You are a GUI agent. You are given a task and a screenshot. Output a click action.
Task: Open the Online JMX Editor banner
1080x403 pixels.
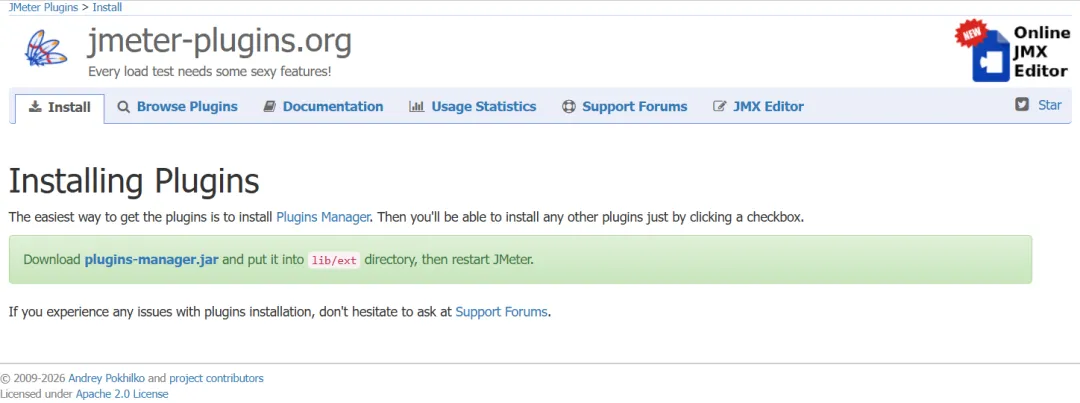click(x=1011, y=52)
